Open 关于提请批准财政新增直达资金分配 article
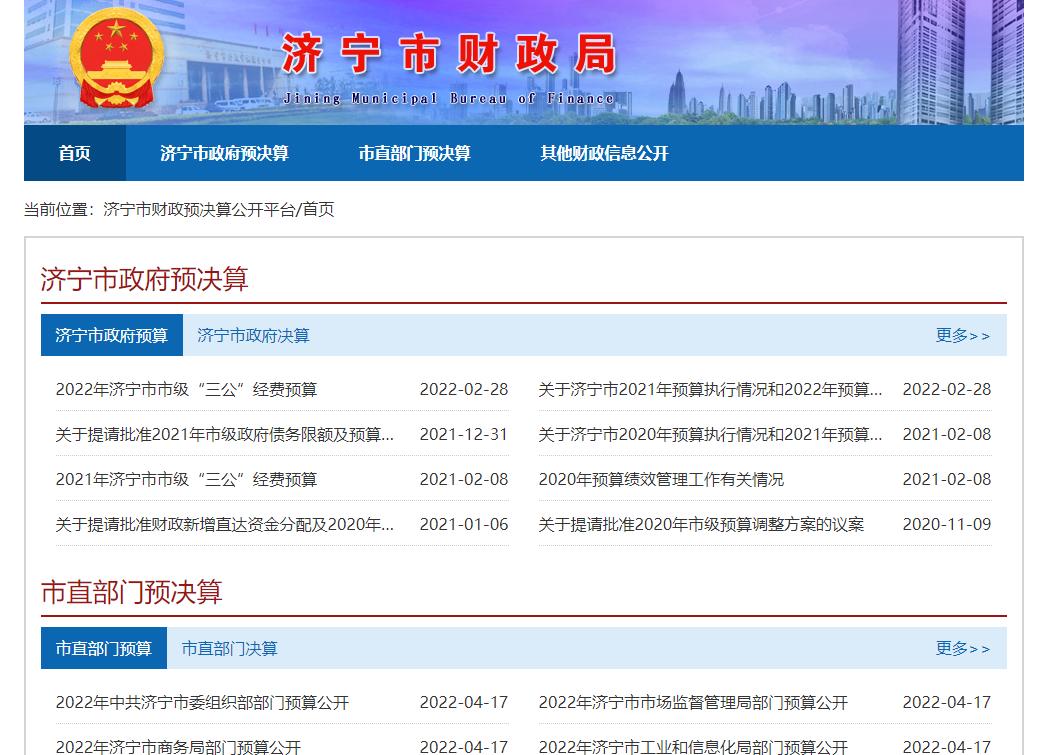The width and height of the screenshot is (1059, 755). [224, 525]
